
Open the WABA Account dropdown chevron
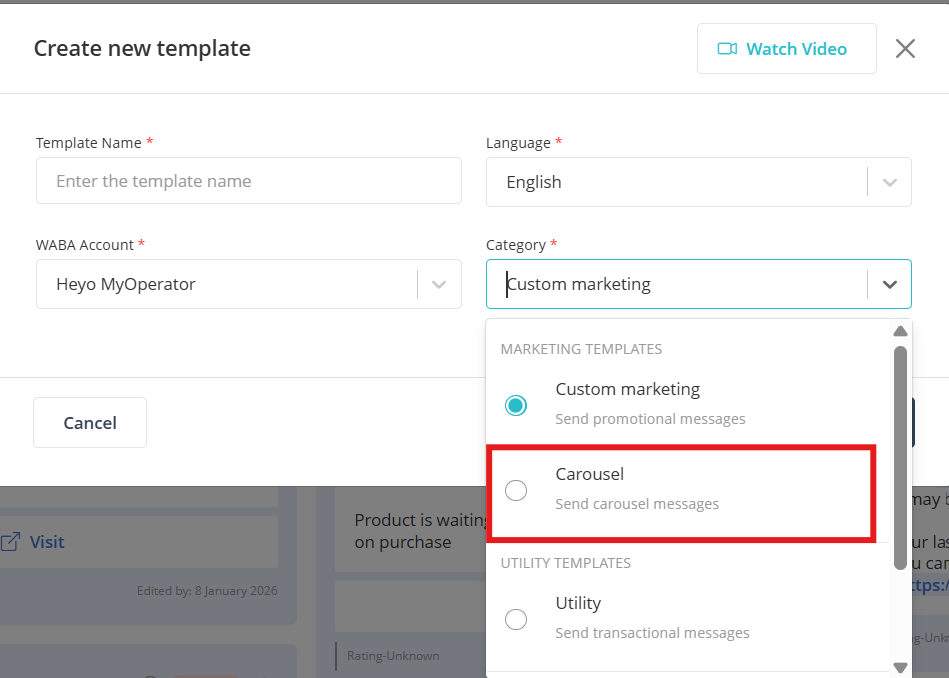pyautogui.click(x=439, y=284)
